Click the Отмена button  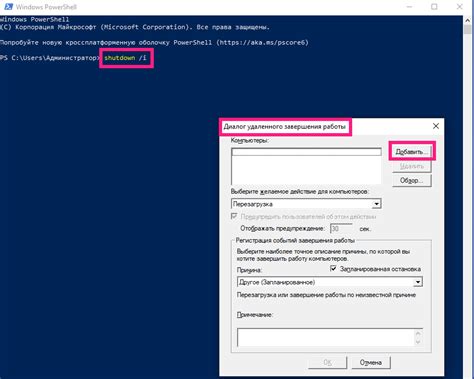click(x=370, y=362)
